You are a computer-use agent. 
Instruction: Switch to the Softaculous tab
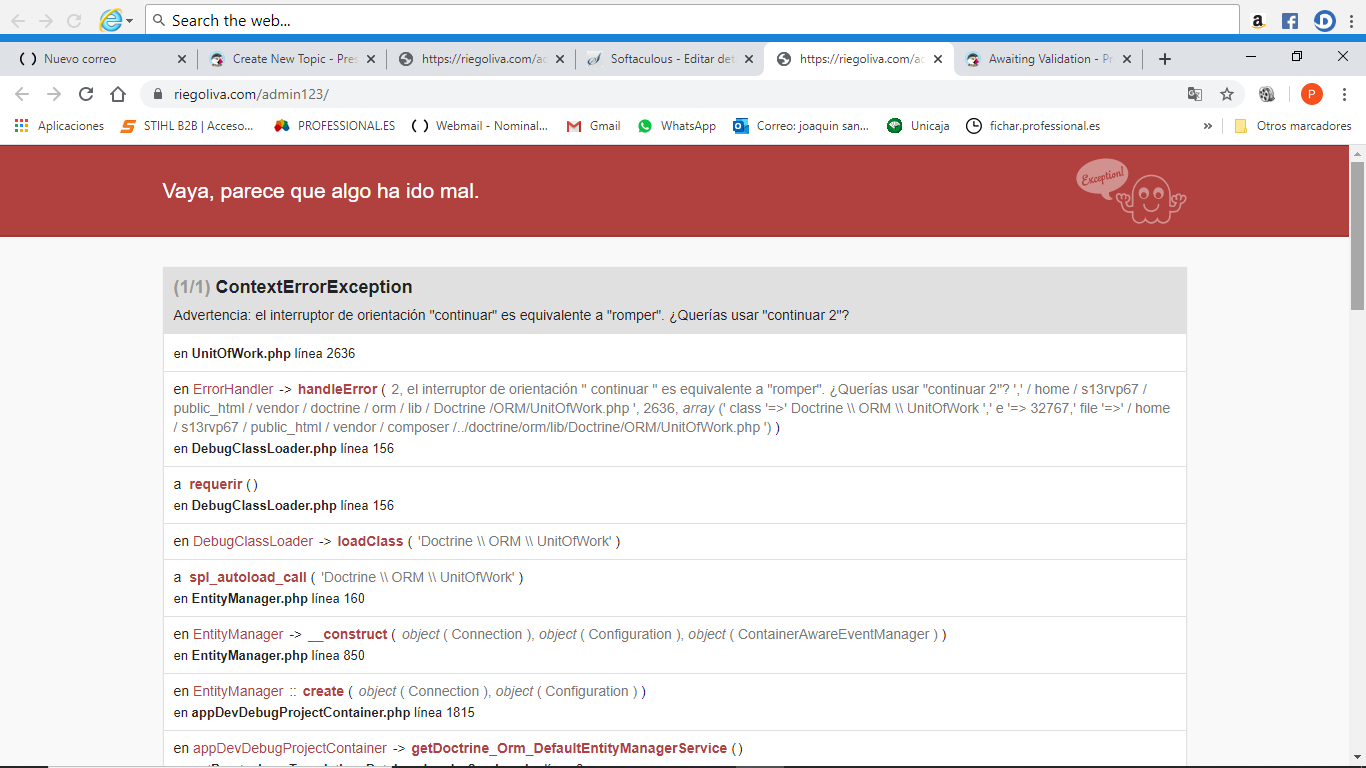(x=670, y=59)
